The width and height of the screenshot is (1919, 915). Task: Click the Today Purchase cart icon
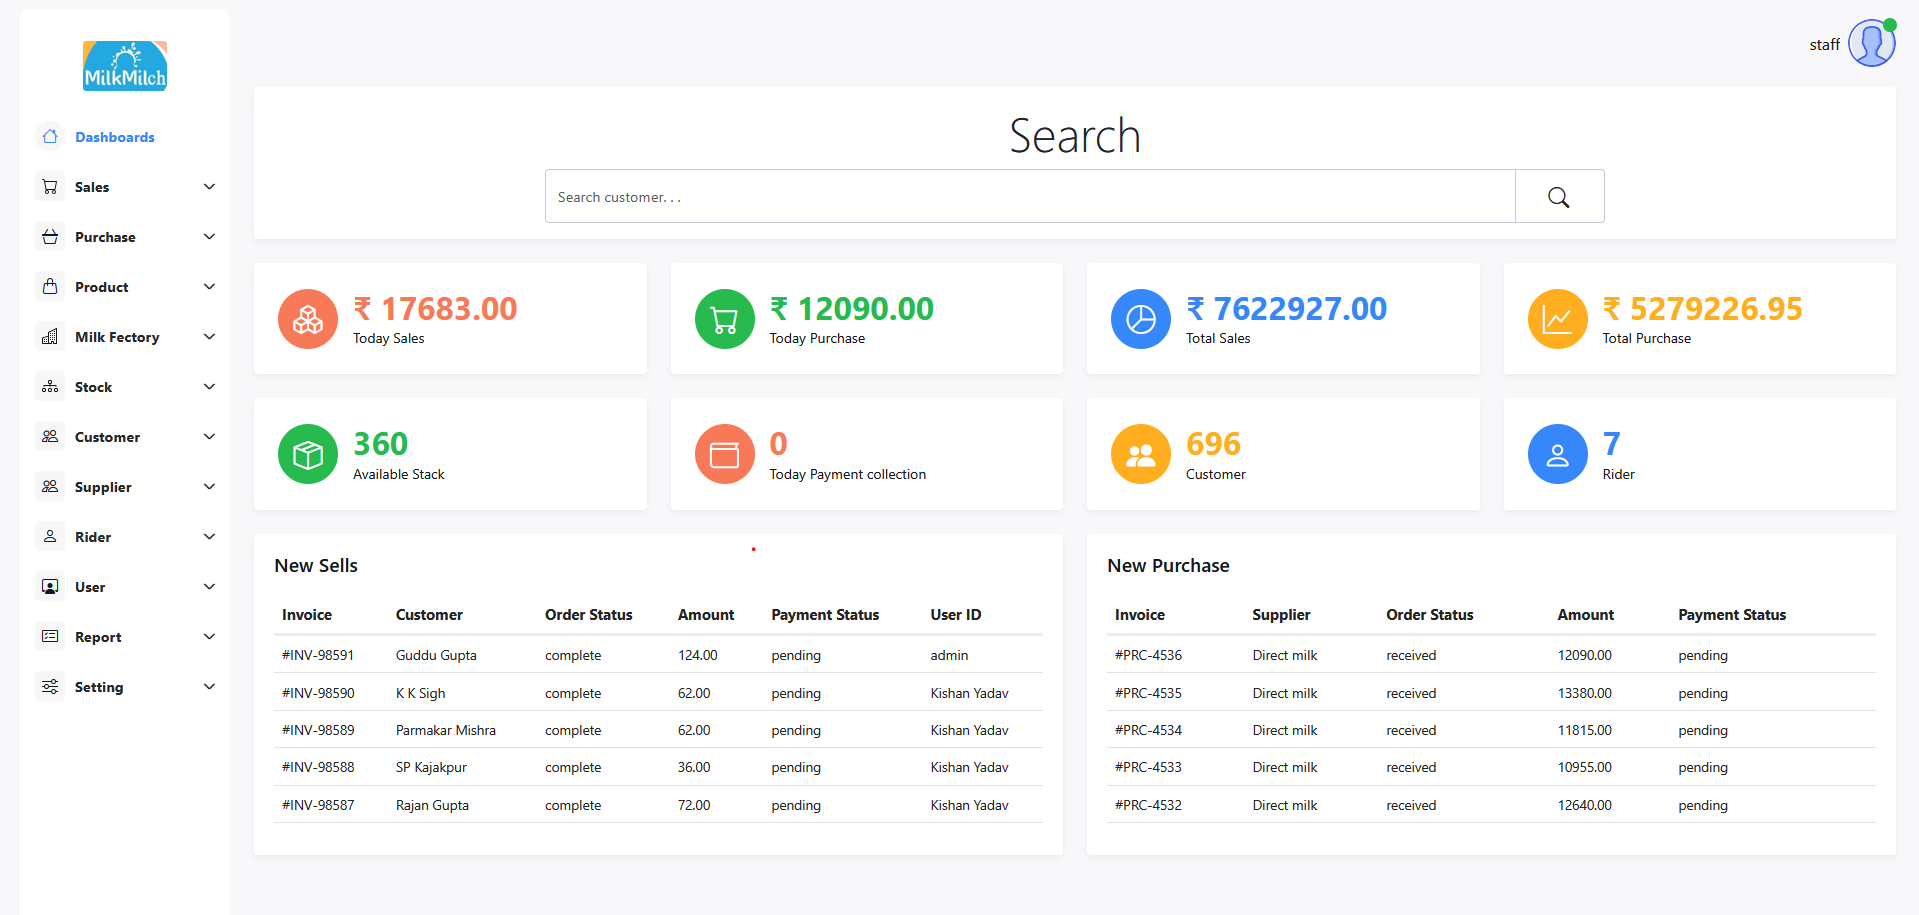tap(724, 319)
